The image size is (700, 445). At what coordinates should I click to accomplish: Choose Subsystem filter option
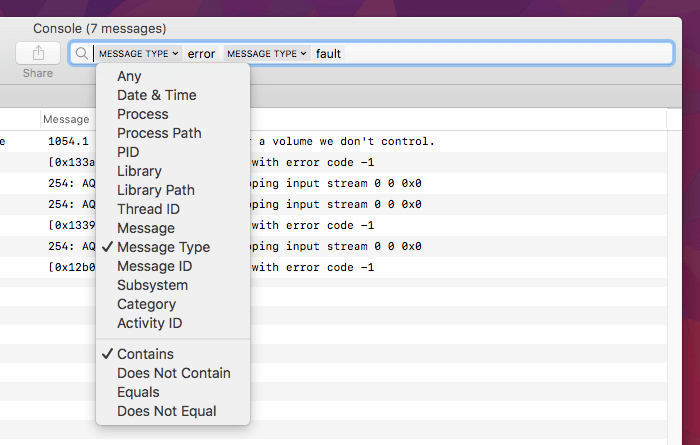click(x=173, y=285)
